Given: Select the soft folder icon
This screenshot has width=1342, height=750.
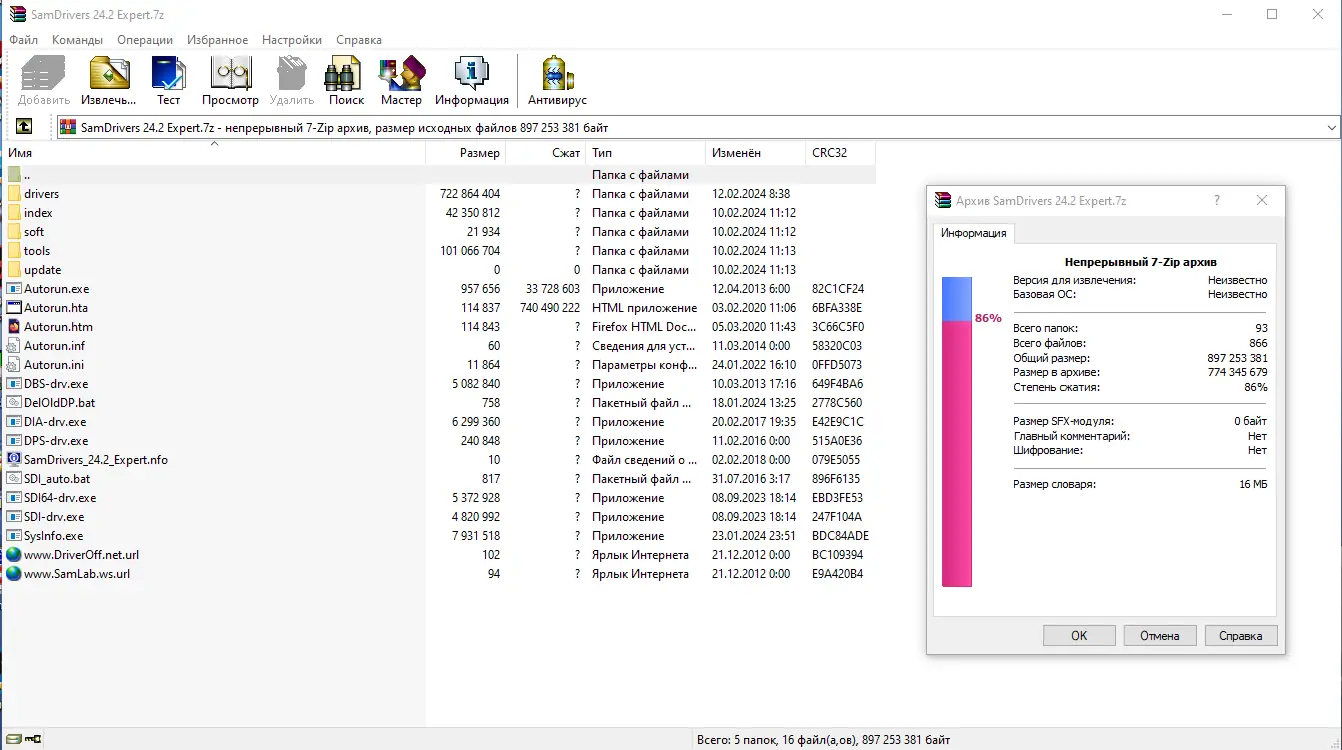Looking at the screenshot, I should click(x=14, y=232).
